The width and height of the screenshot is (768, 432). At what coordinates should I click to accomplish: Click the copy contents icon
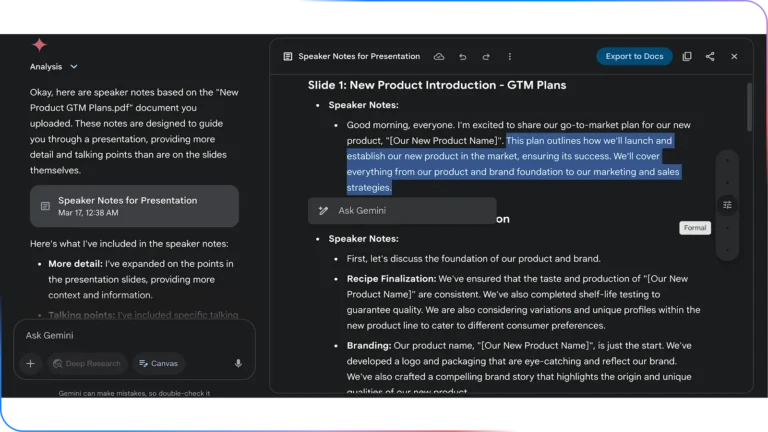[687, 56]
